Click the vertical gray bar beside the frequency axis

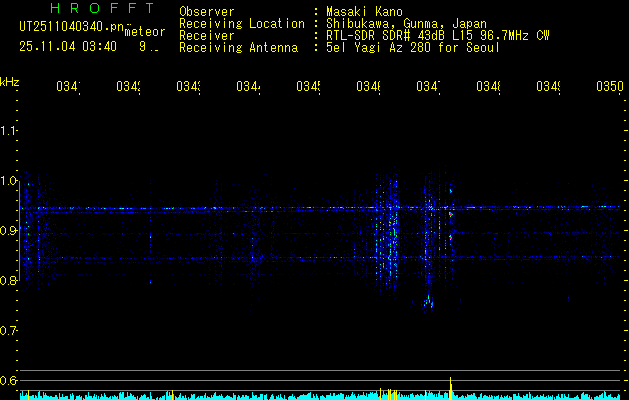pos(19,233)
